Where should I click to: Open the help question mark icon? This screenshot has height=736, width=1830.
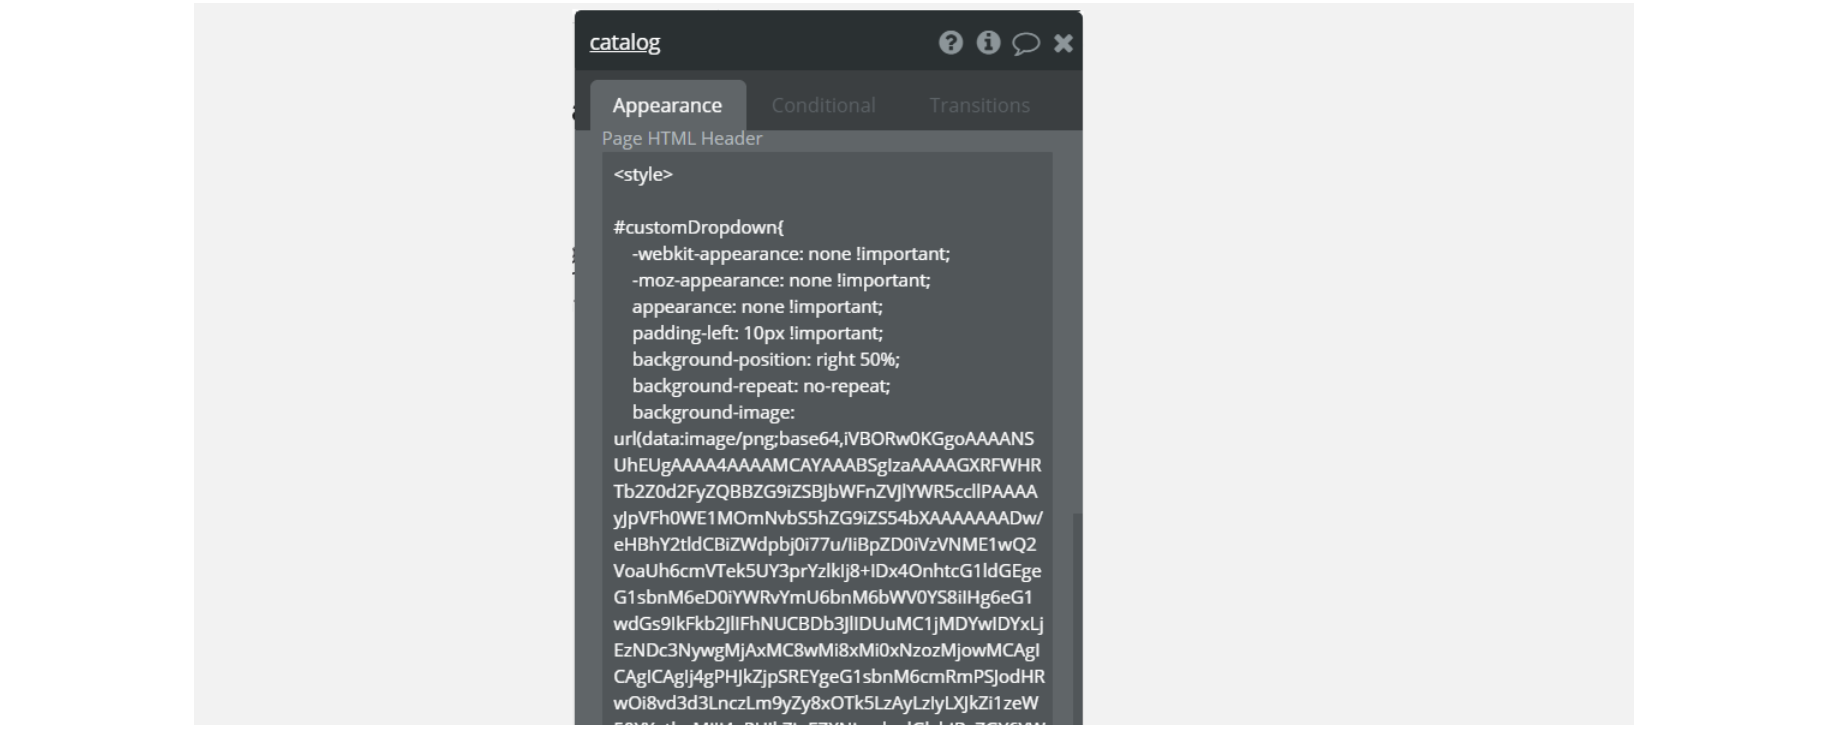click(950, 42)
